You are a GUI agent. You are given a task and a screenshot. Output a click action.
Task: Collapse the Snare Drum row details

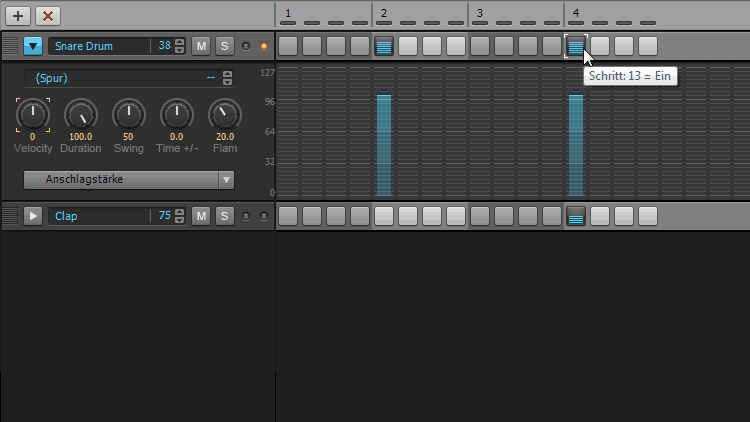pos(33,46)
